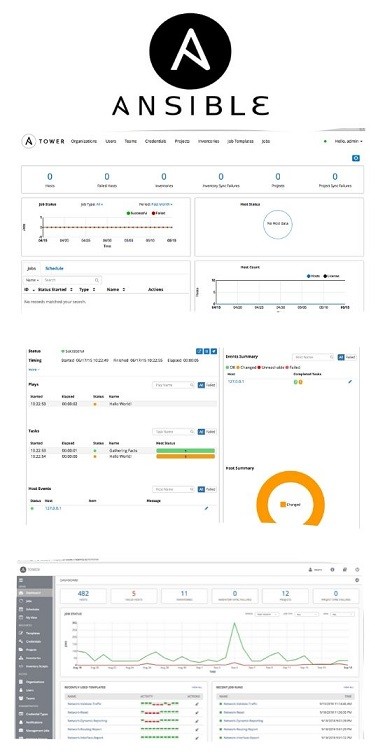Image resolution: width=375 pixels, height=754 pixels.
Task: Select the Failed filter in Host Events section
Action: [211, 489]
